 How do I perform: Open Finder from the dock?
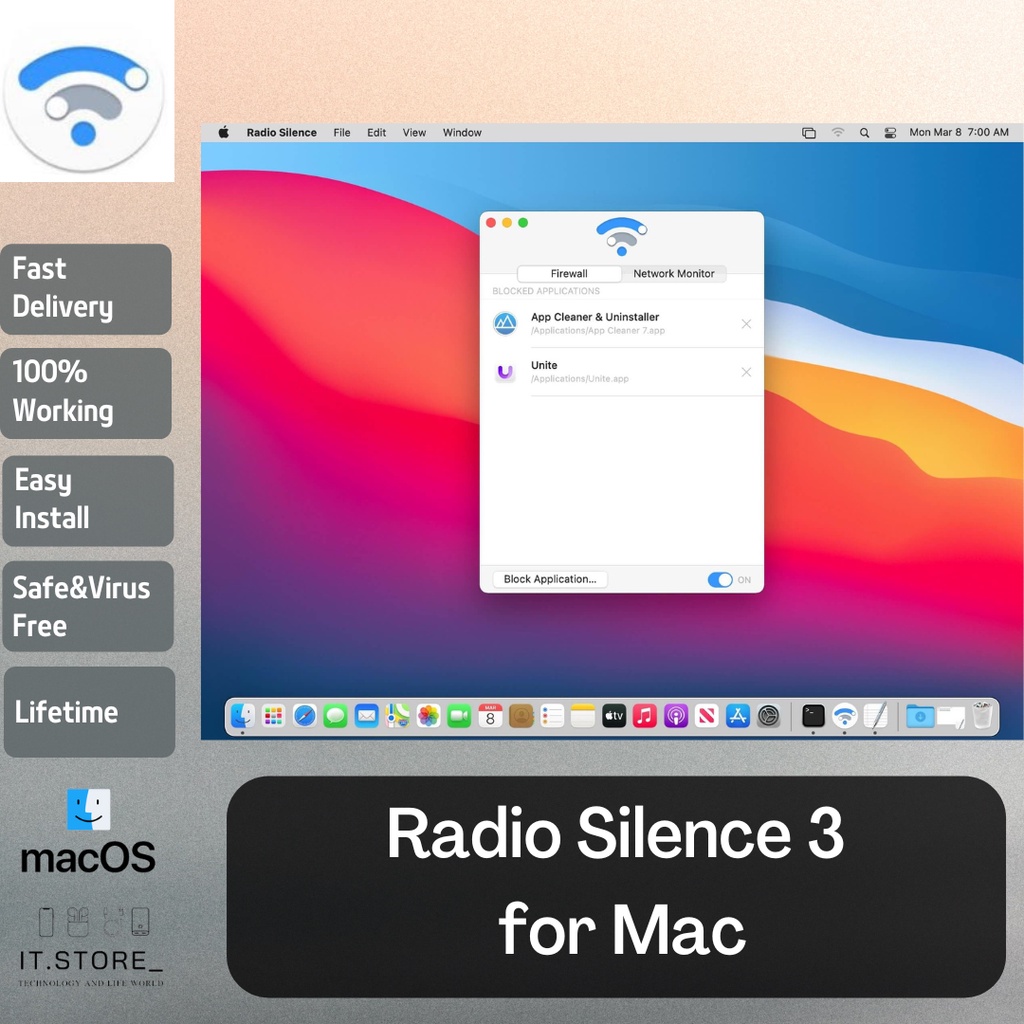(242, 716)
